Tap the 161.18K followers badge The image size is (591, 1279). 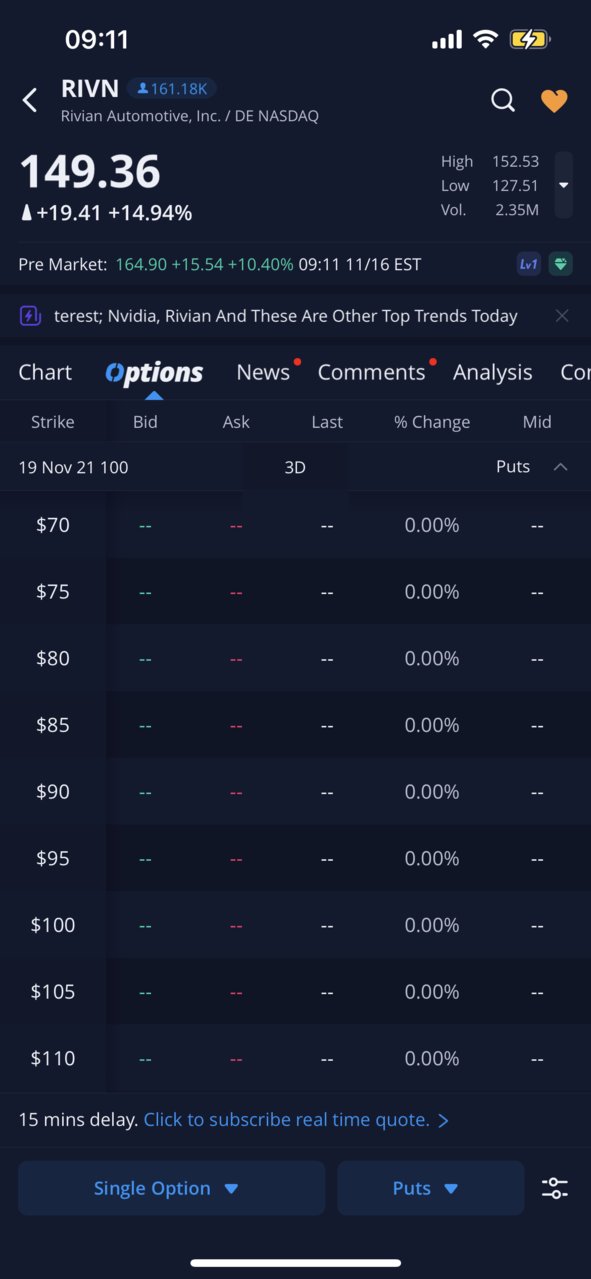pos(172,88)
